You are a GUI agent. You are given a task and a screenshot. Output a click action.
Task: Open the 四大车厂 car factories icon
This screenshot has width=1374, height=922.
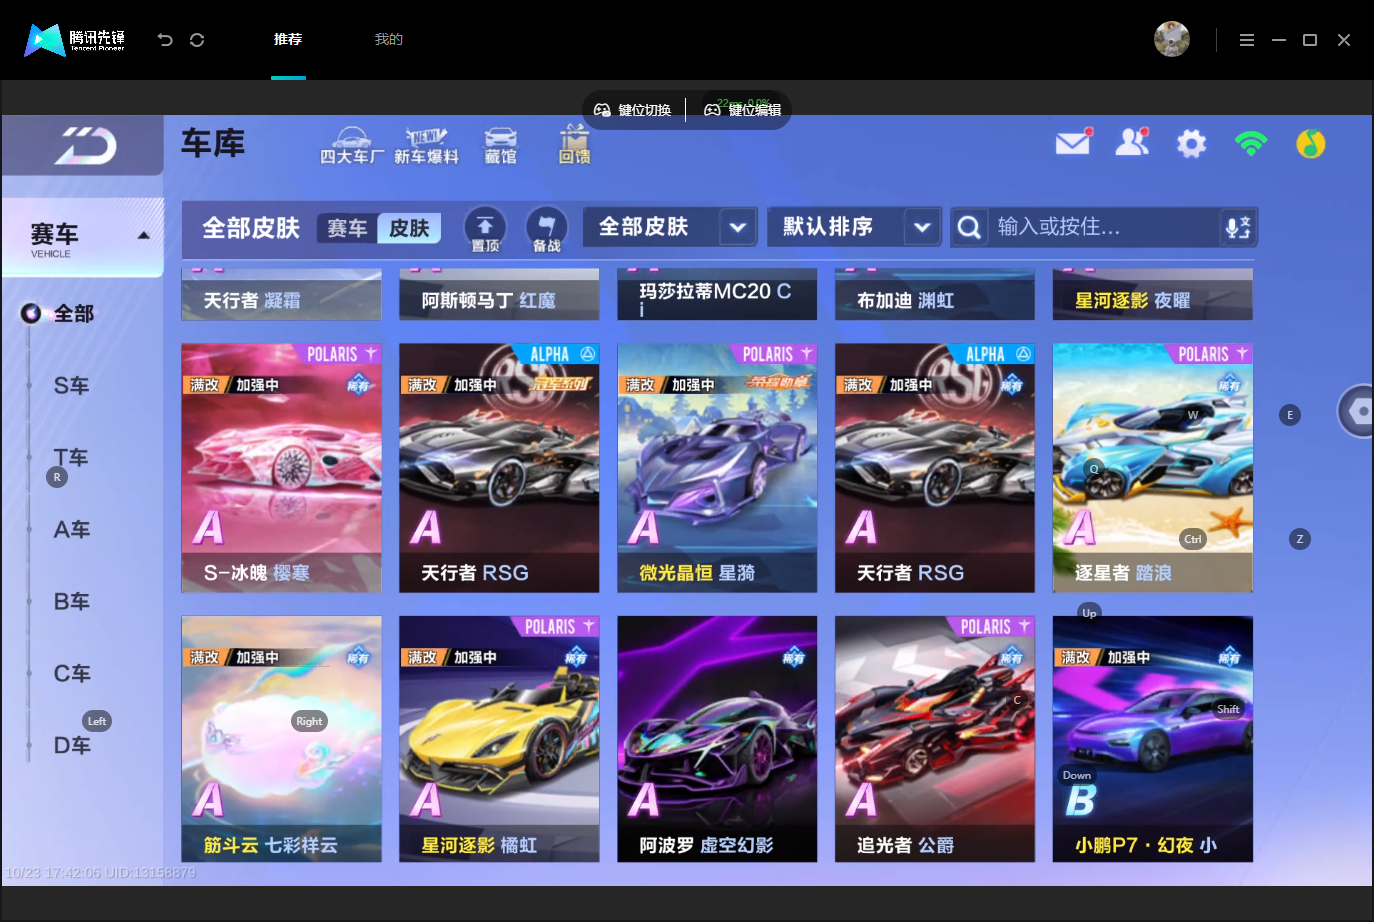point(351,146)
